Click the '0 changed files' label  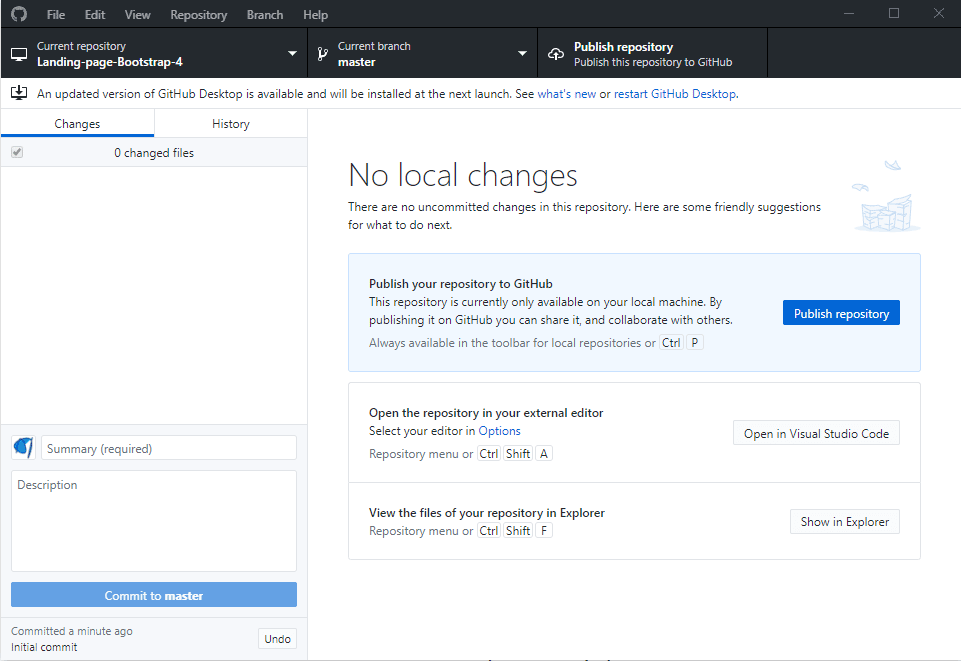154,153
